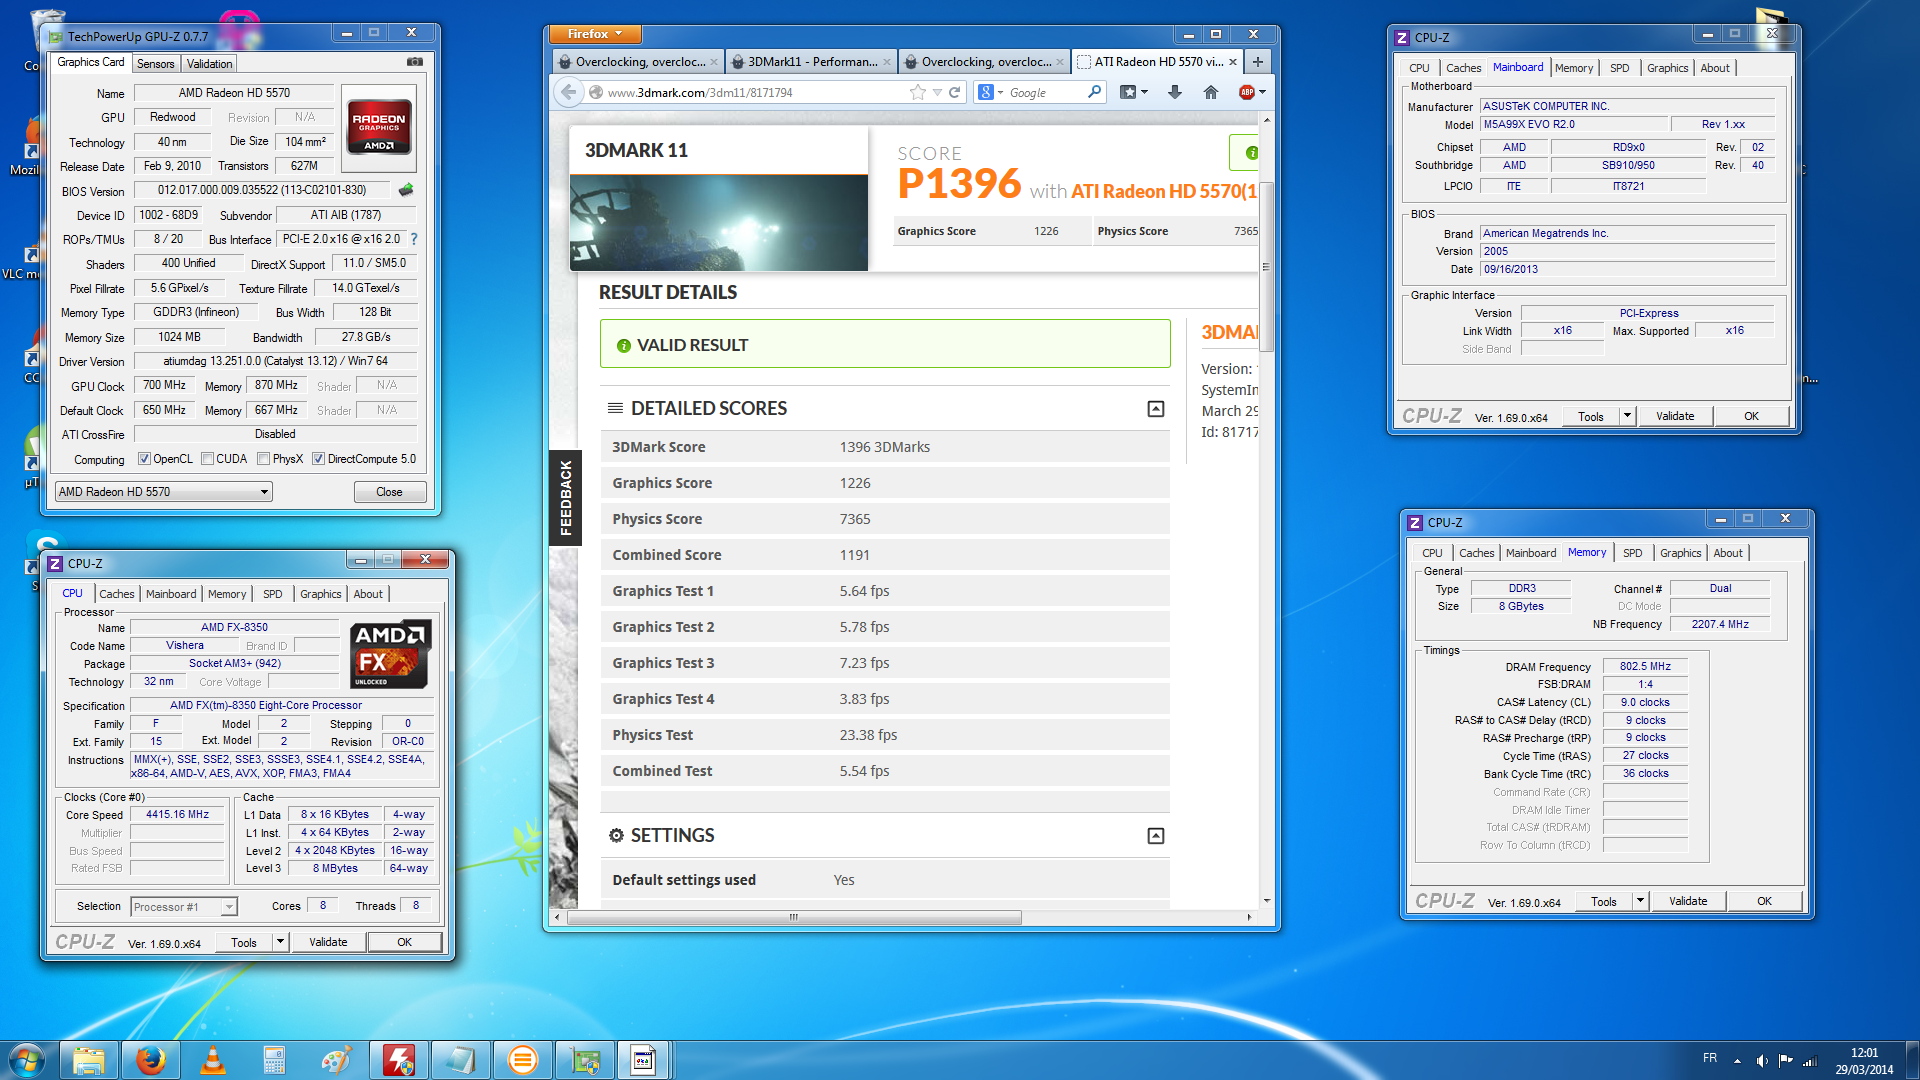Image resolution: width=1920 pixels, height=1080 pixels.
Task: Click the GPU-Z screenshot camera icon
Action: [x=415, y=62]
